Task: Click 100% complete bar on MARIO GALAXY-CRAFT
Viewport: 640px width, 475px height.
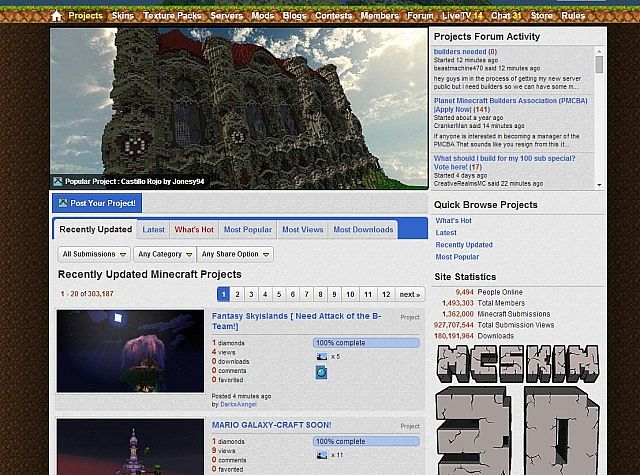Action: click(x=366, y=441)
